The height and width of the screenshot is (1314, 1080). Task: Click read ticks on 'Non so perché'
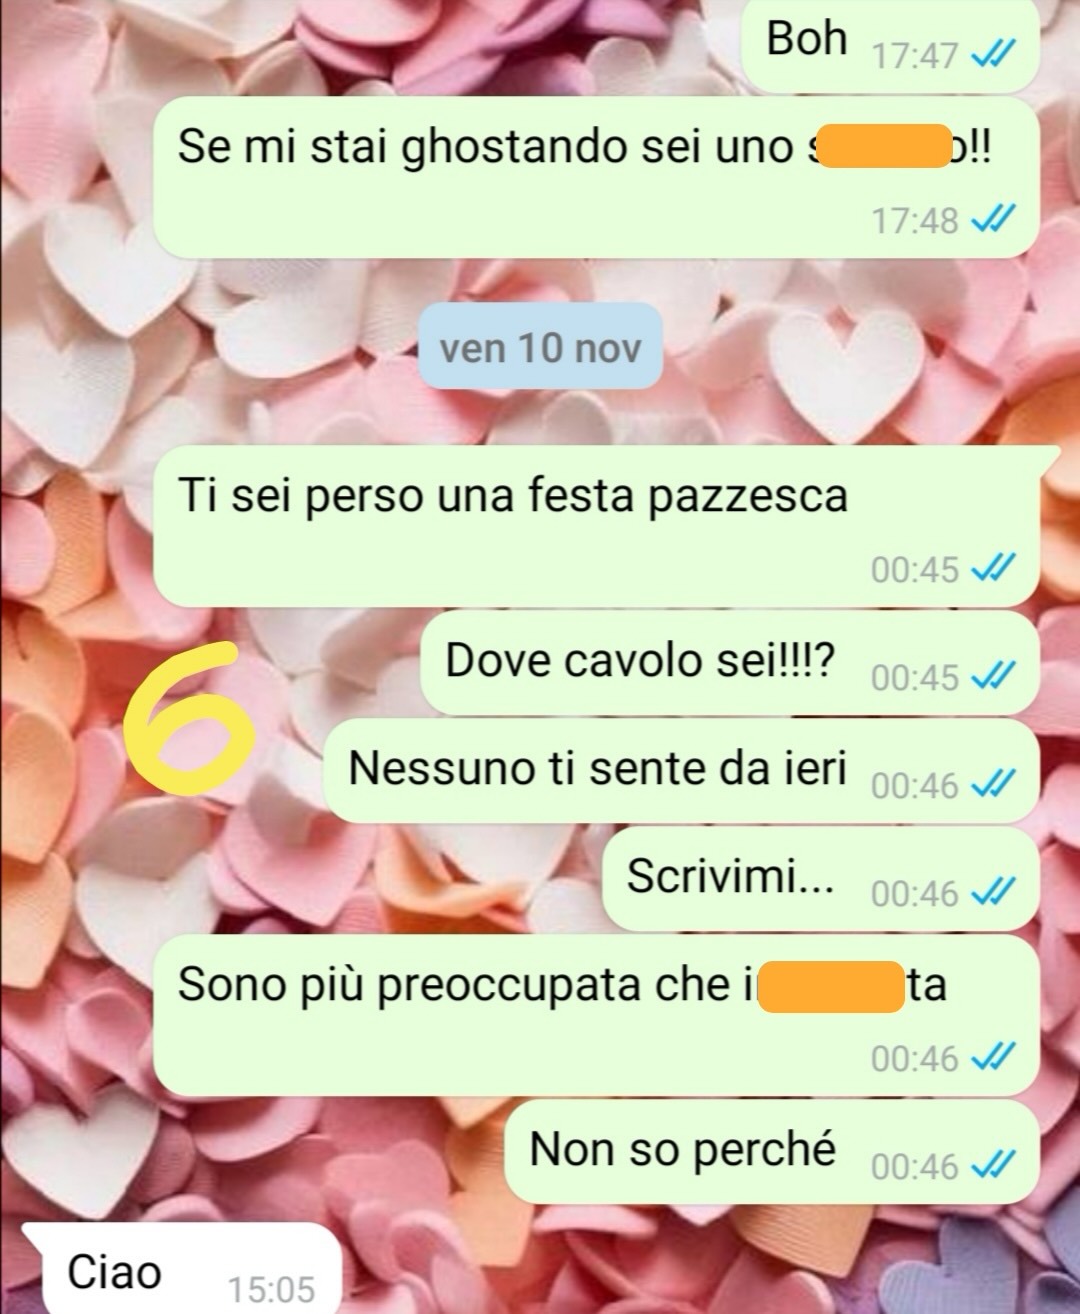click(x=994, y=1165)
